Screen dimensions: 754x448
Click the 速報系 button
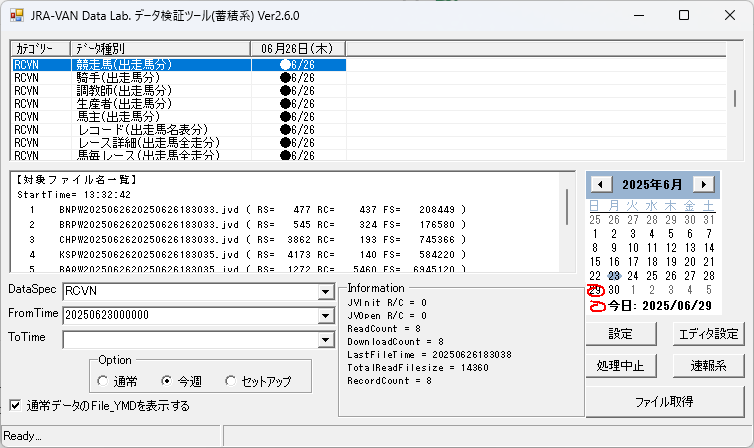[708, 366]
